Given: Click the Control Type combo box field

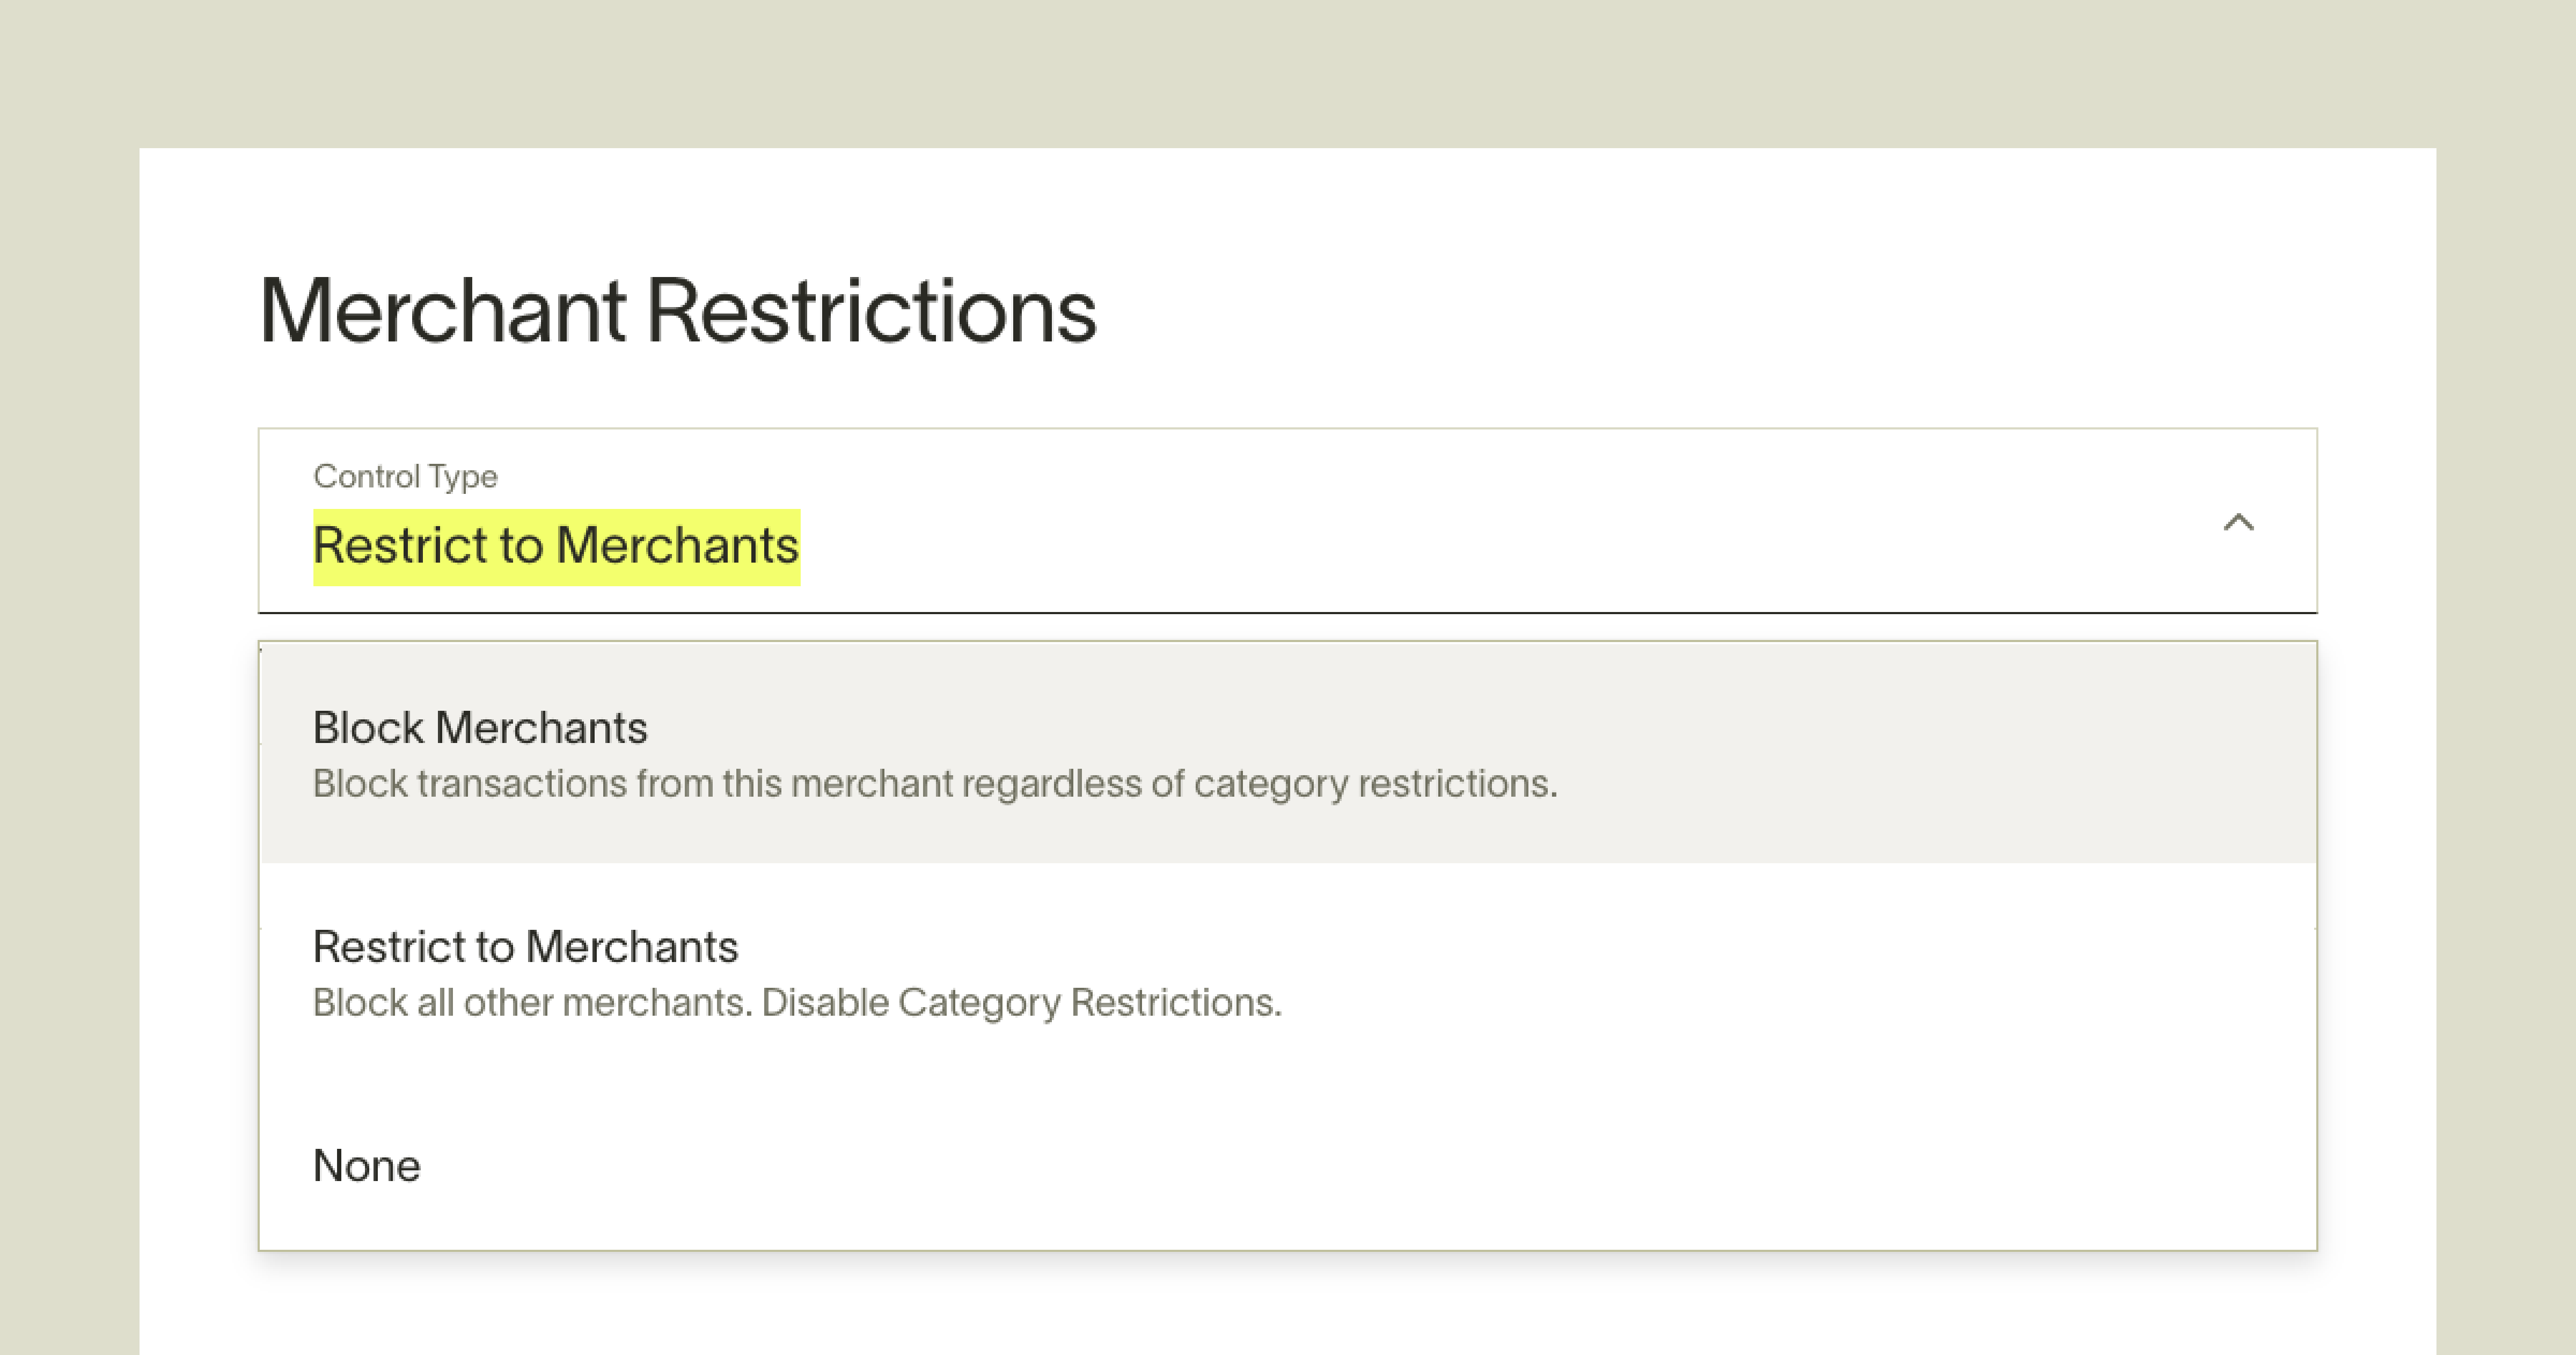Looking at the screenshot, I should coord(1287,520).
